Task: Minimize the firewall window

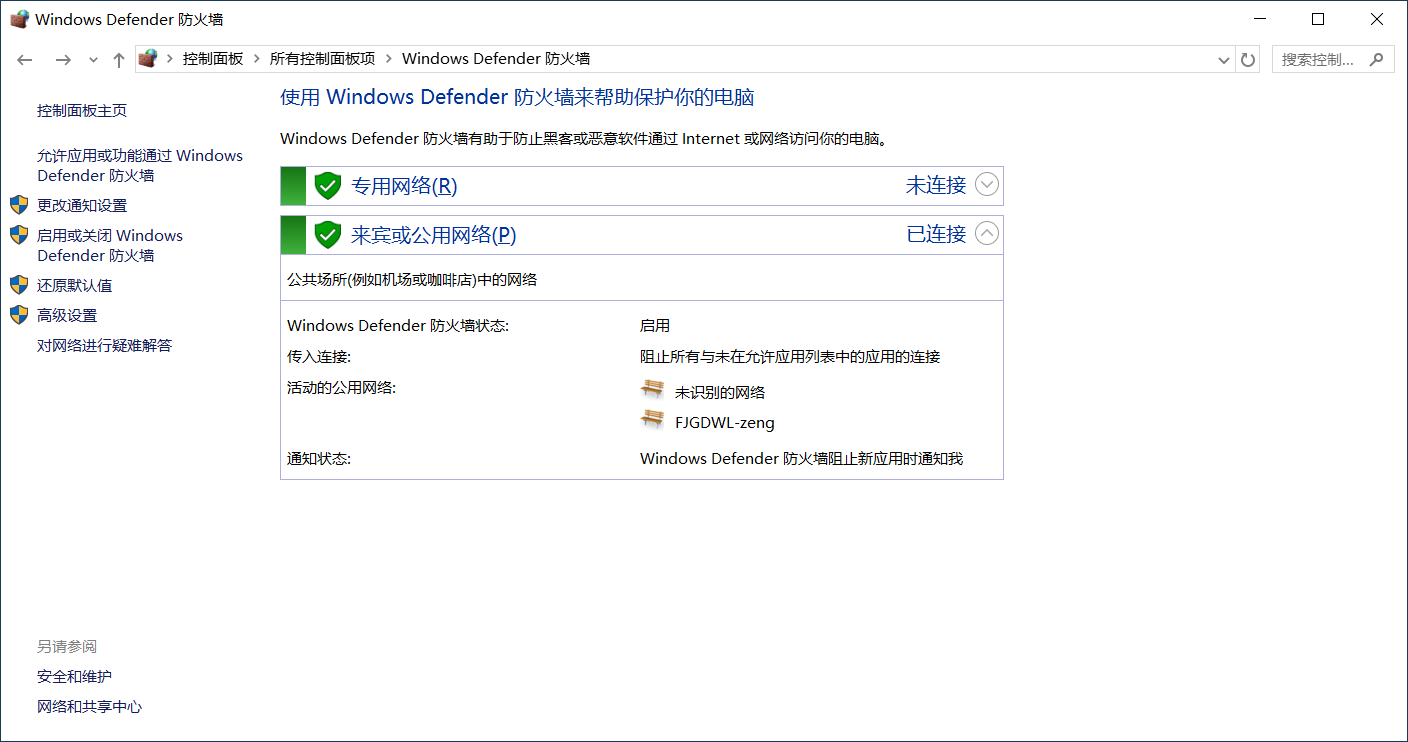Action: [1259, 19]
